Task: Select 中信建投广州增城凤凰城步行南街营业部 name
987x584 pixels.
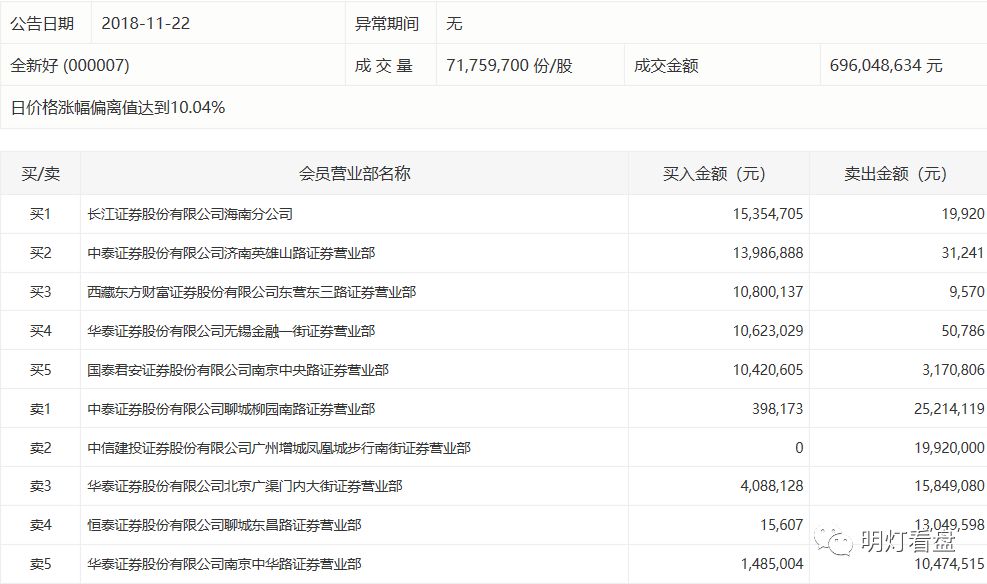Action: tap(279, 448)
